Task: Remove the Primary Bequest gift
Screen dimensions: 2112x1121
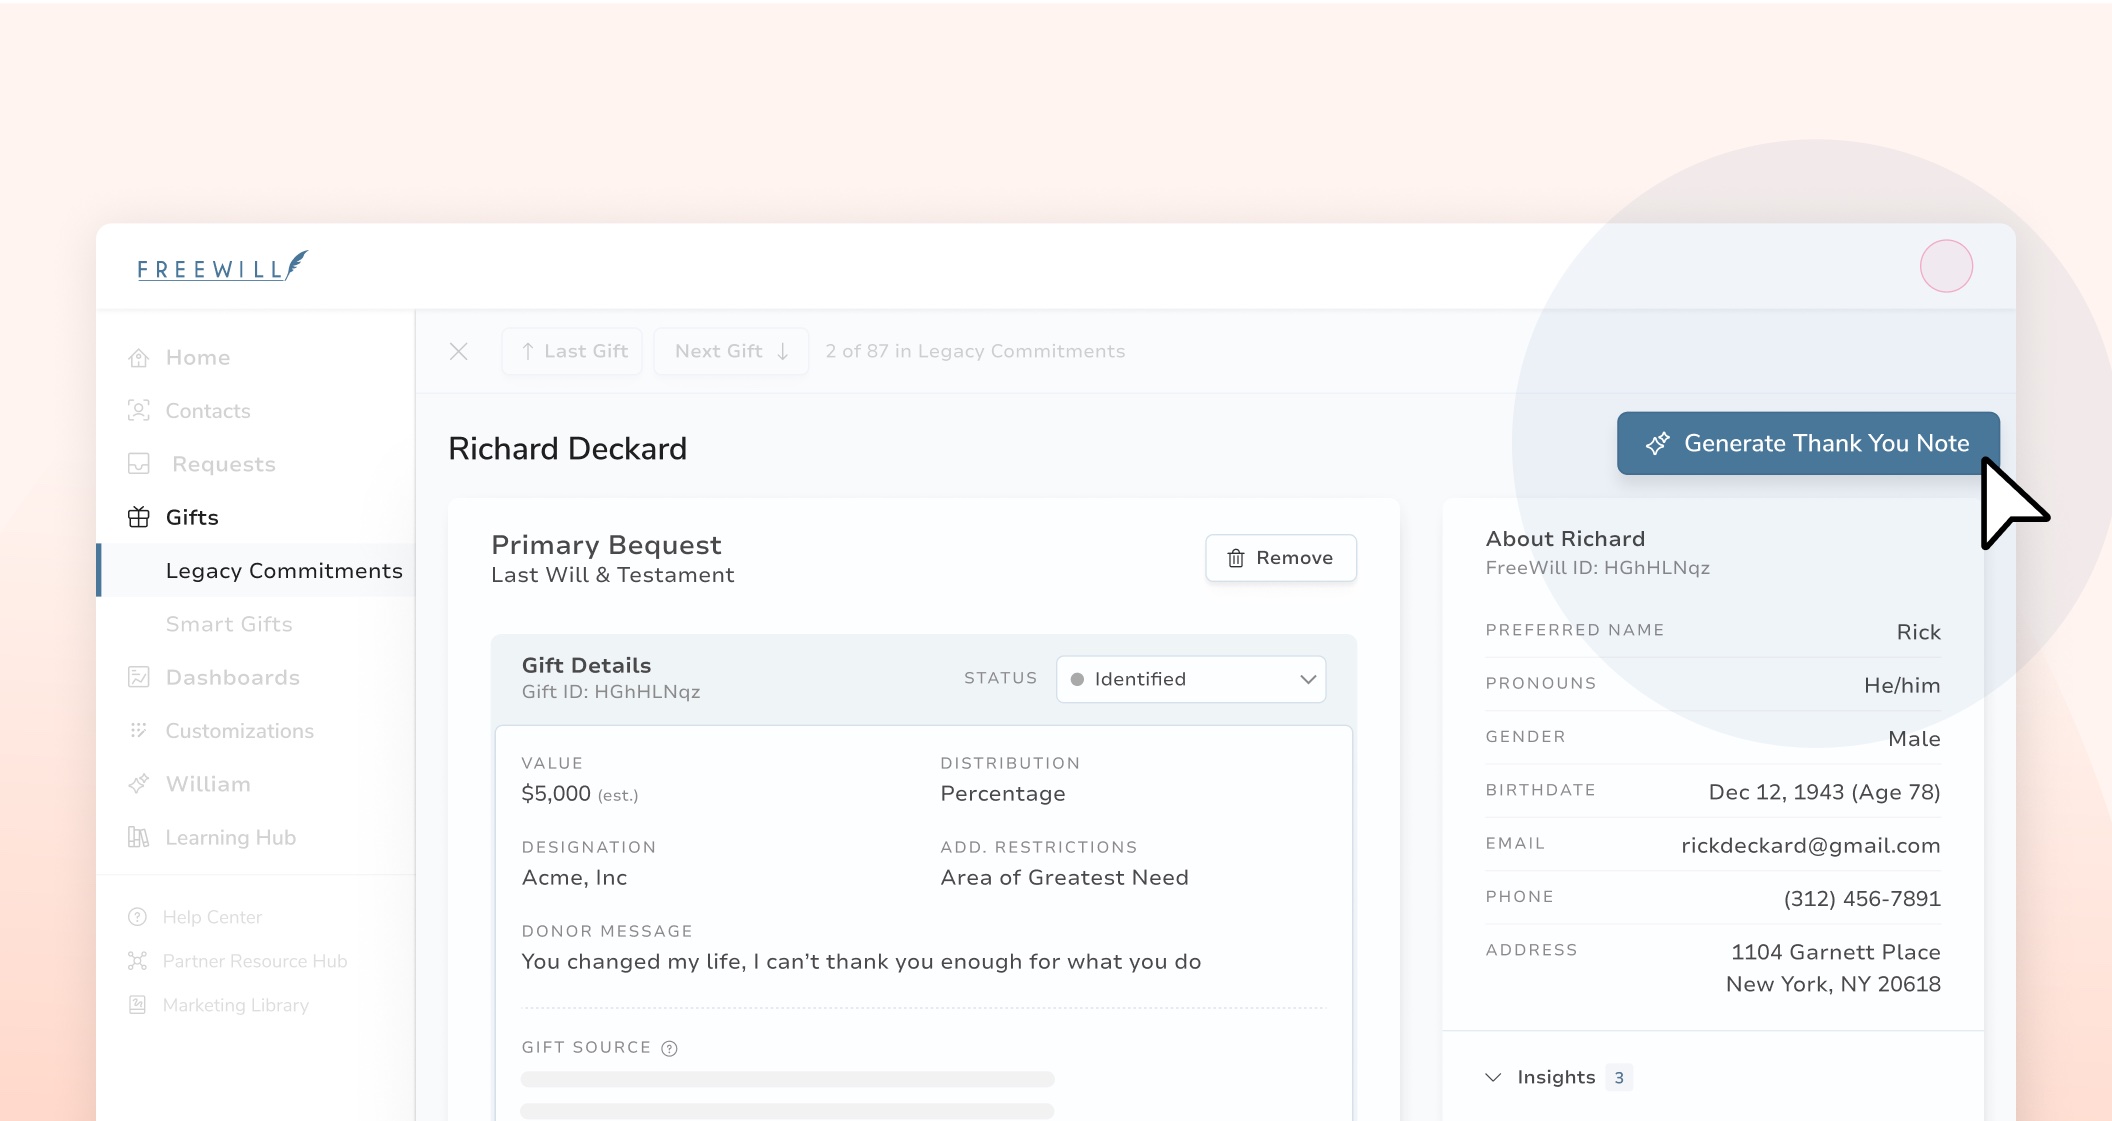Action: point(1281,558)
